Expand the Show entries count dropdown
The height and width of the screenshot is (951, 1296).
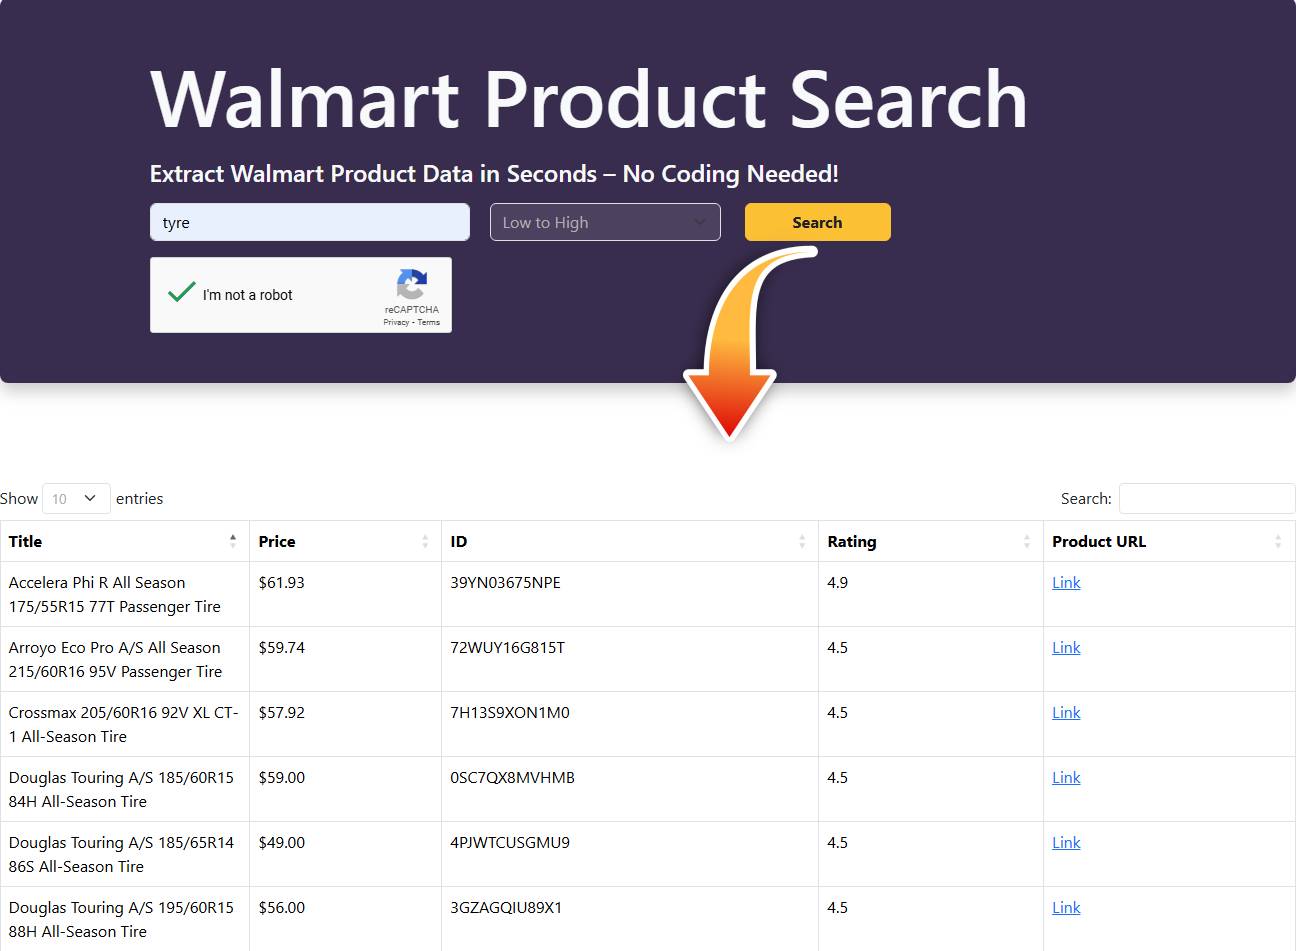(x=76, y=498)
